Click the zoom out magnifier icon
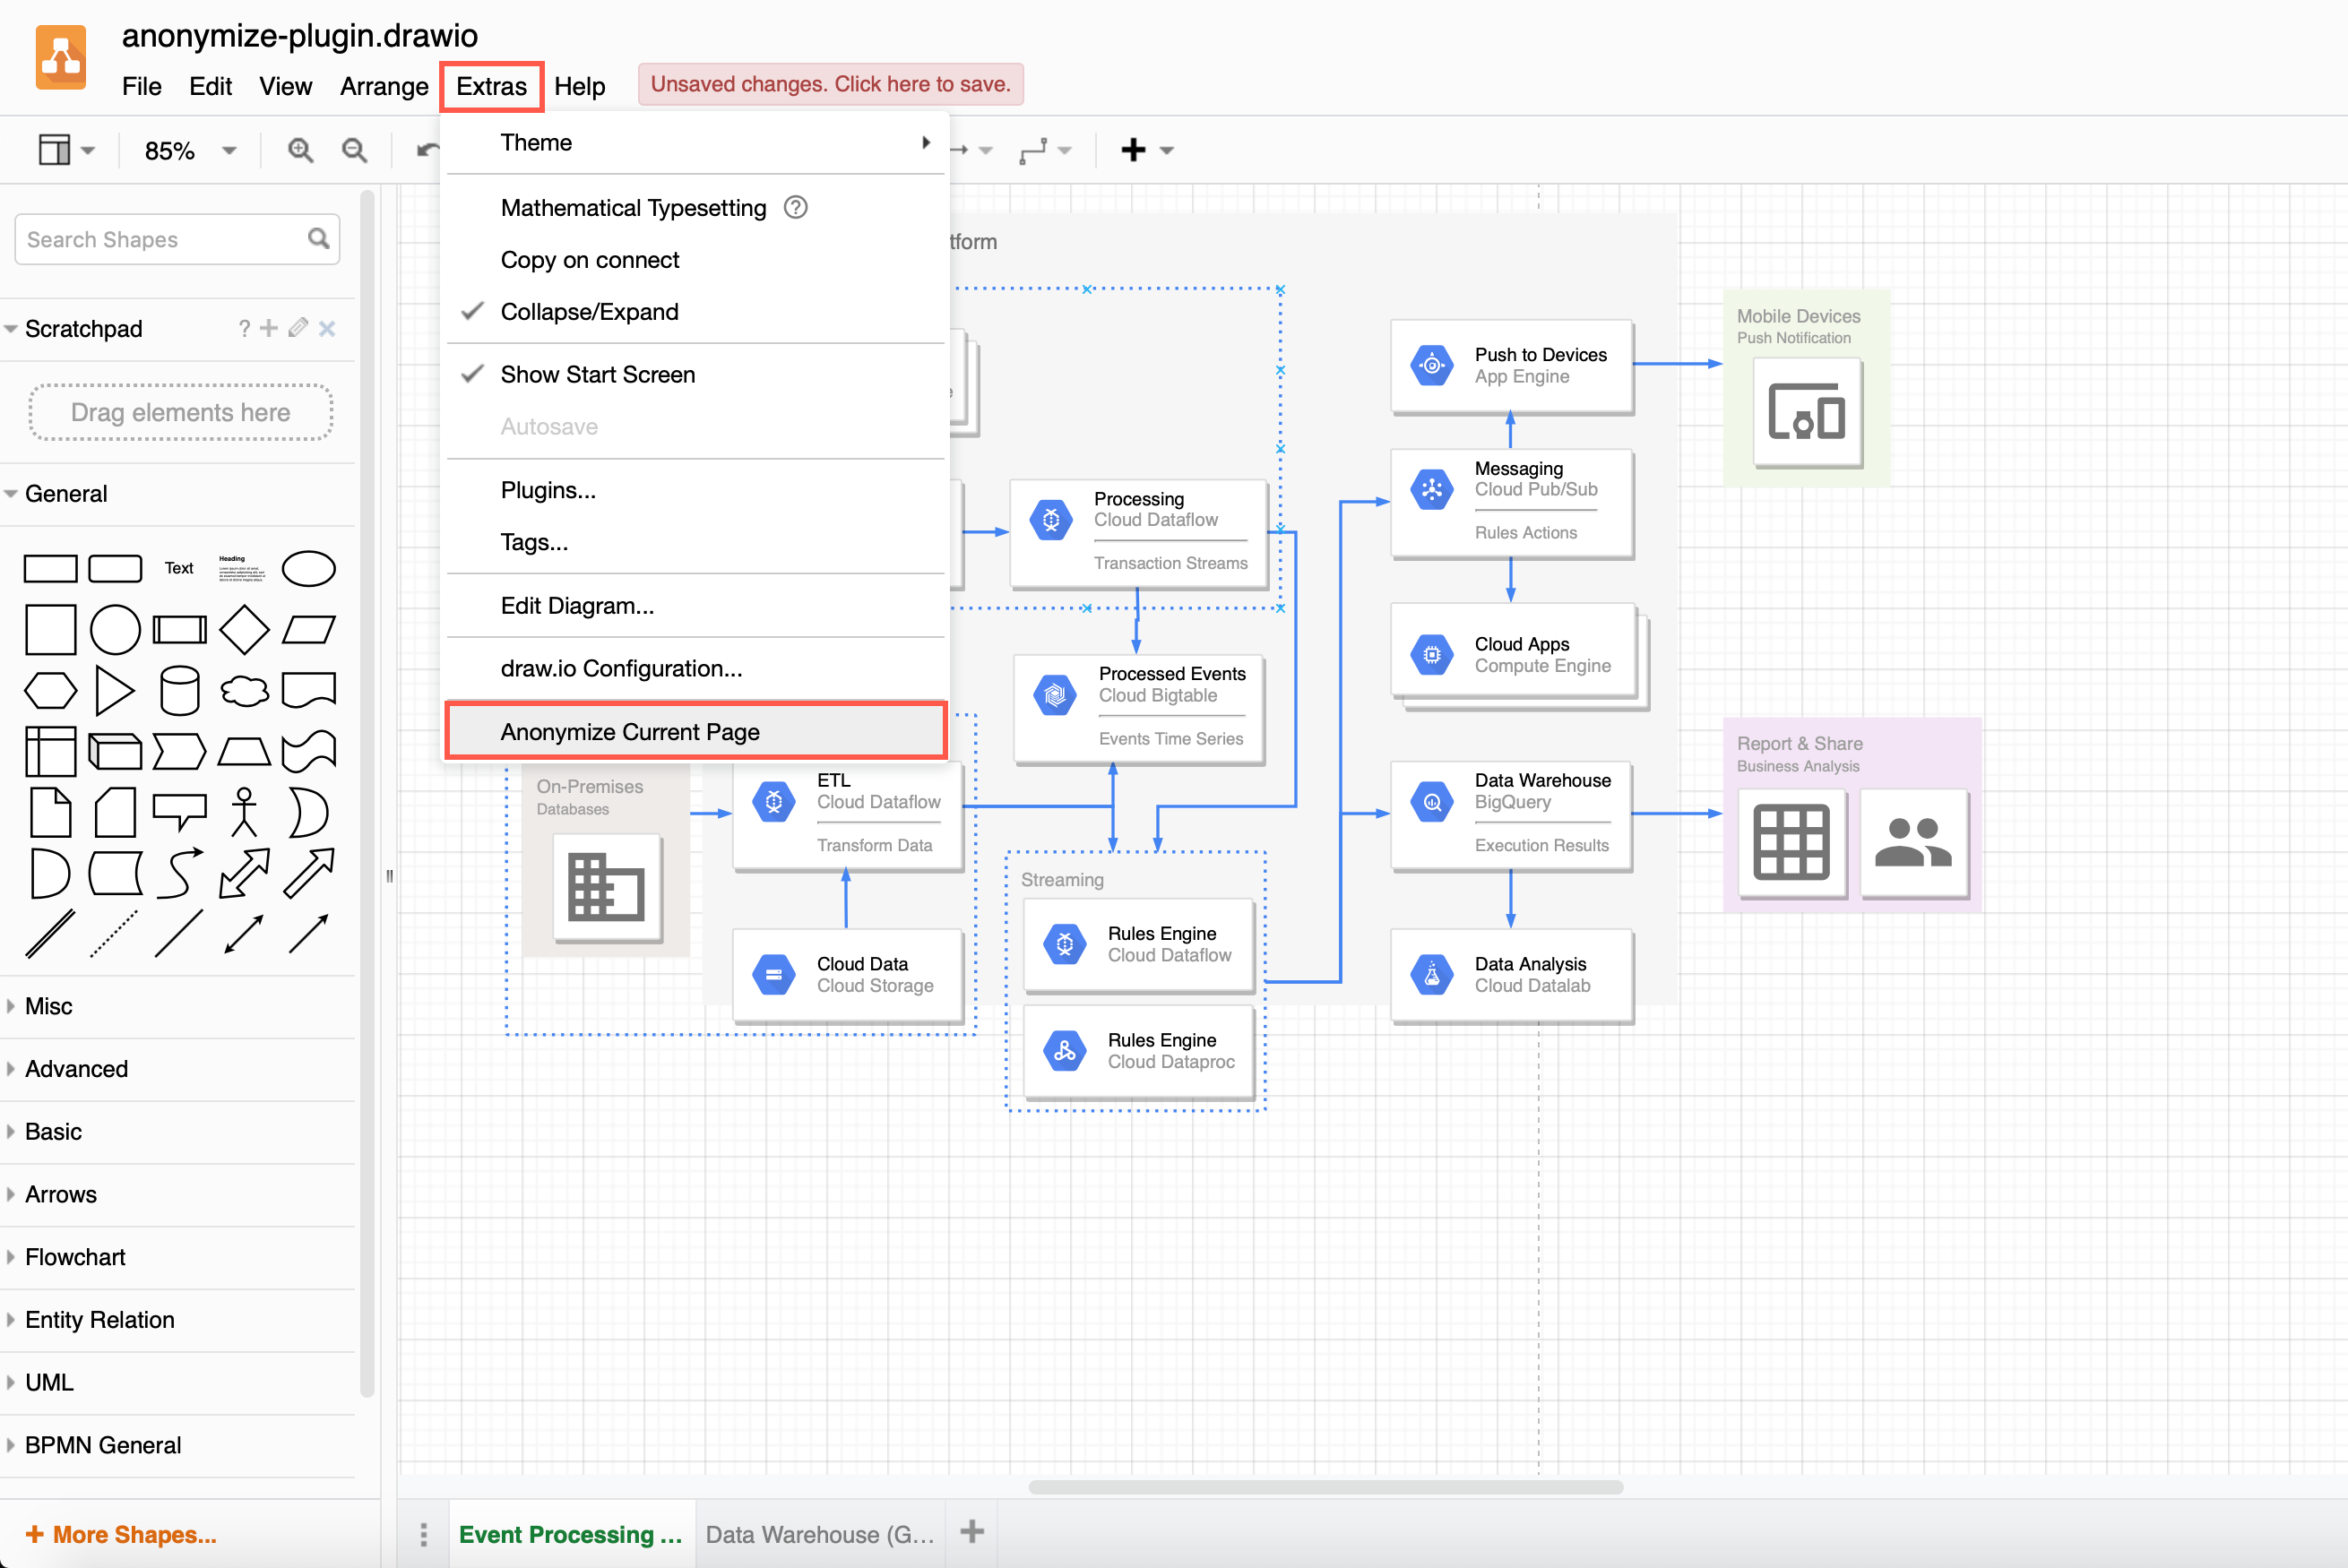 pos(354,150)
